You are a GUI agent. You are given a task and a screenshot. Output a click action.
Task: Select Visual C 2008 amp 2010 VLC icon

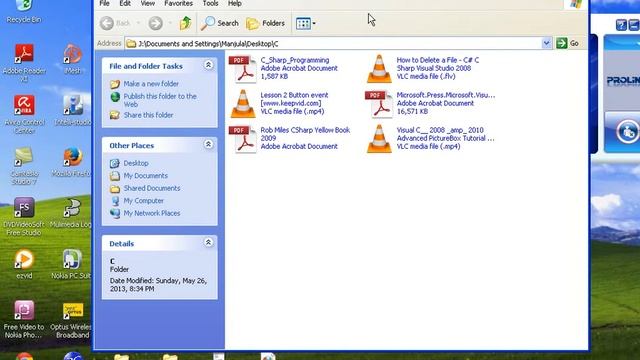379,139
